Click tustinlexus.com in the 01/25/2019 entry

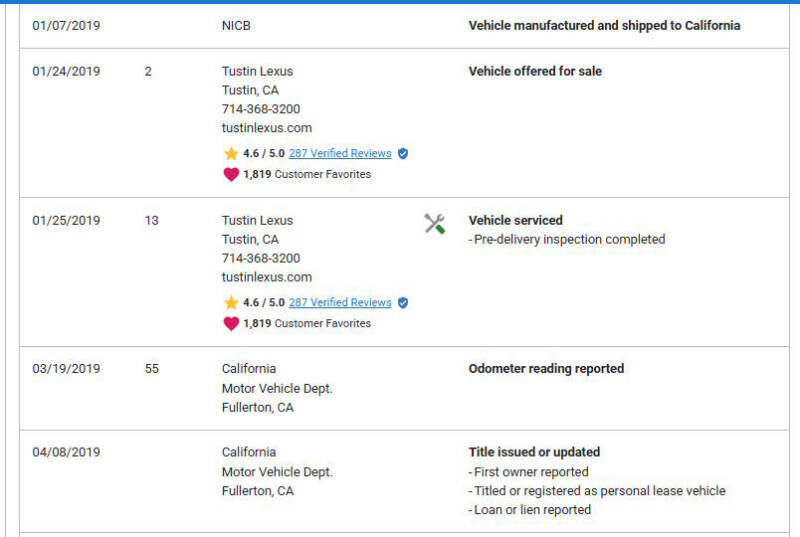[266, 277]
